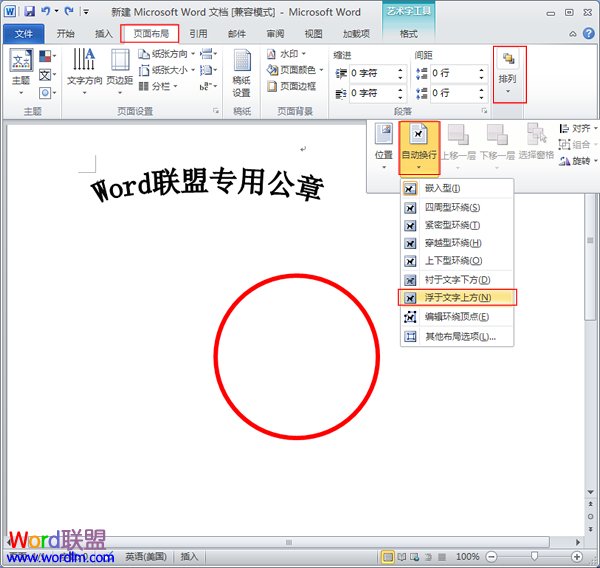The height and width of the screenshot is (568, 600).
Task: Open Paper Size (纸张大小) dropdown
Action: (167, 70)
